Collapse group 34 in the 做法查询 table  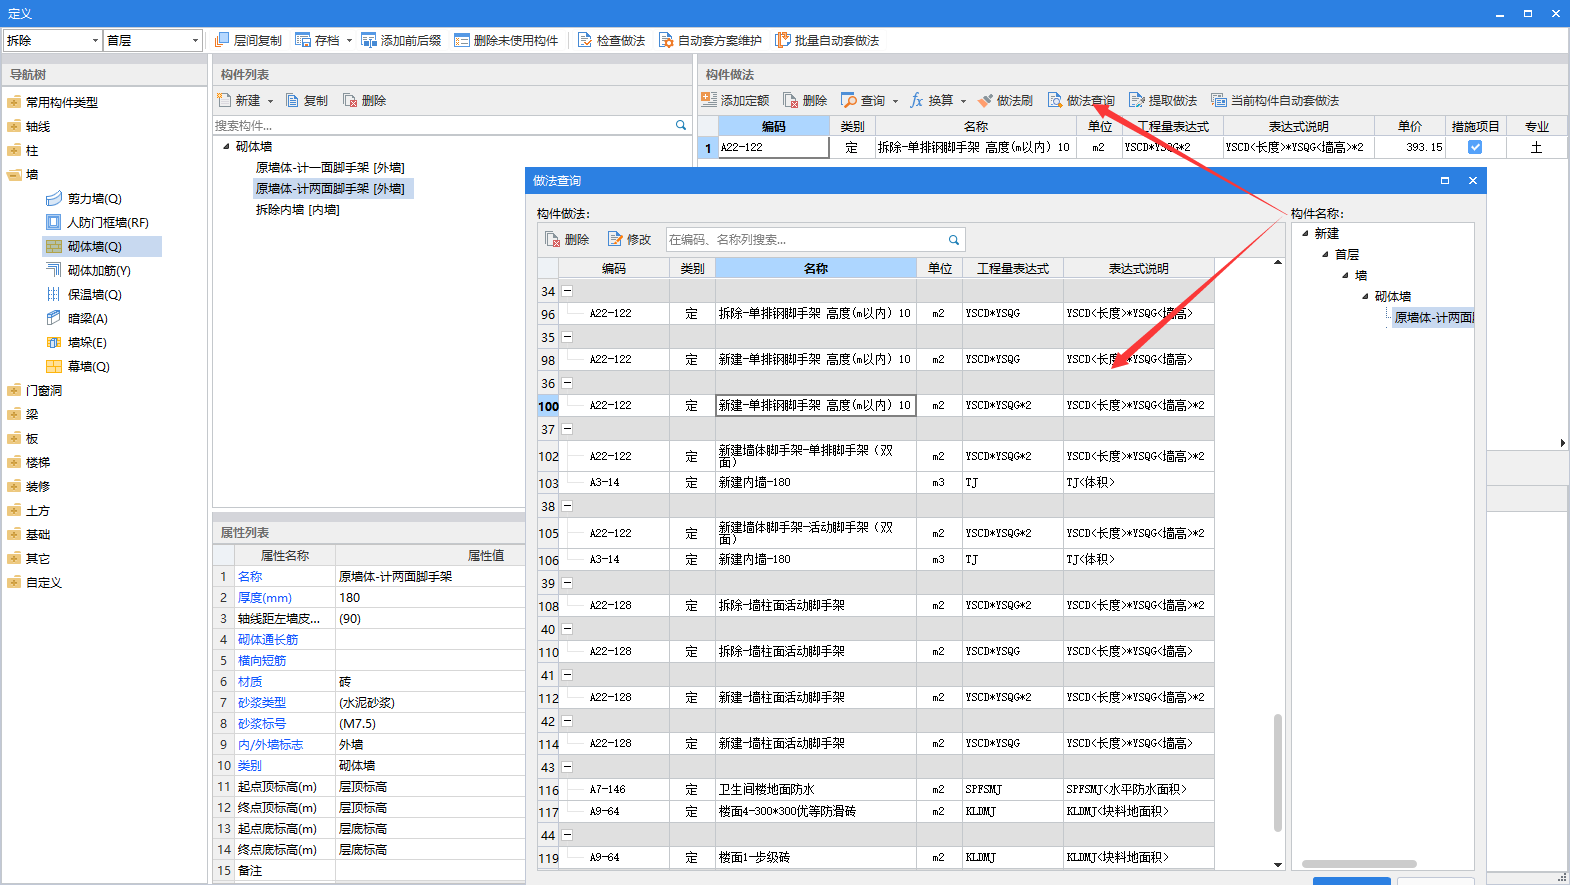pyautogui.click(x=567, y=291)
